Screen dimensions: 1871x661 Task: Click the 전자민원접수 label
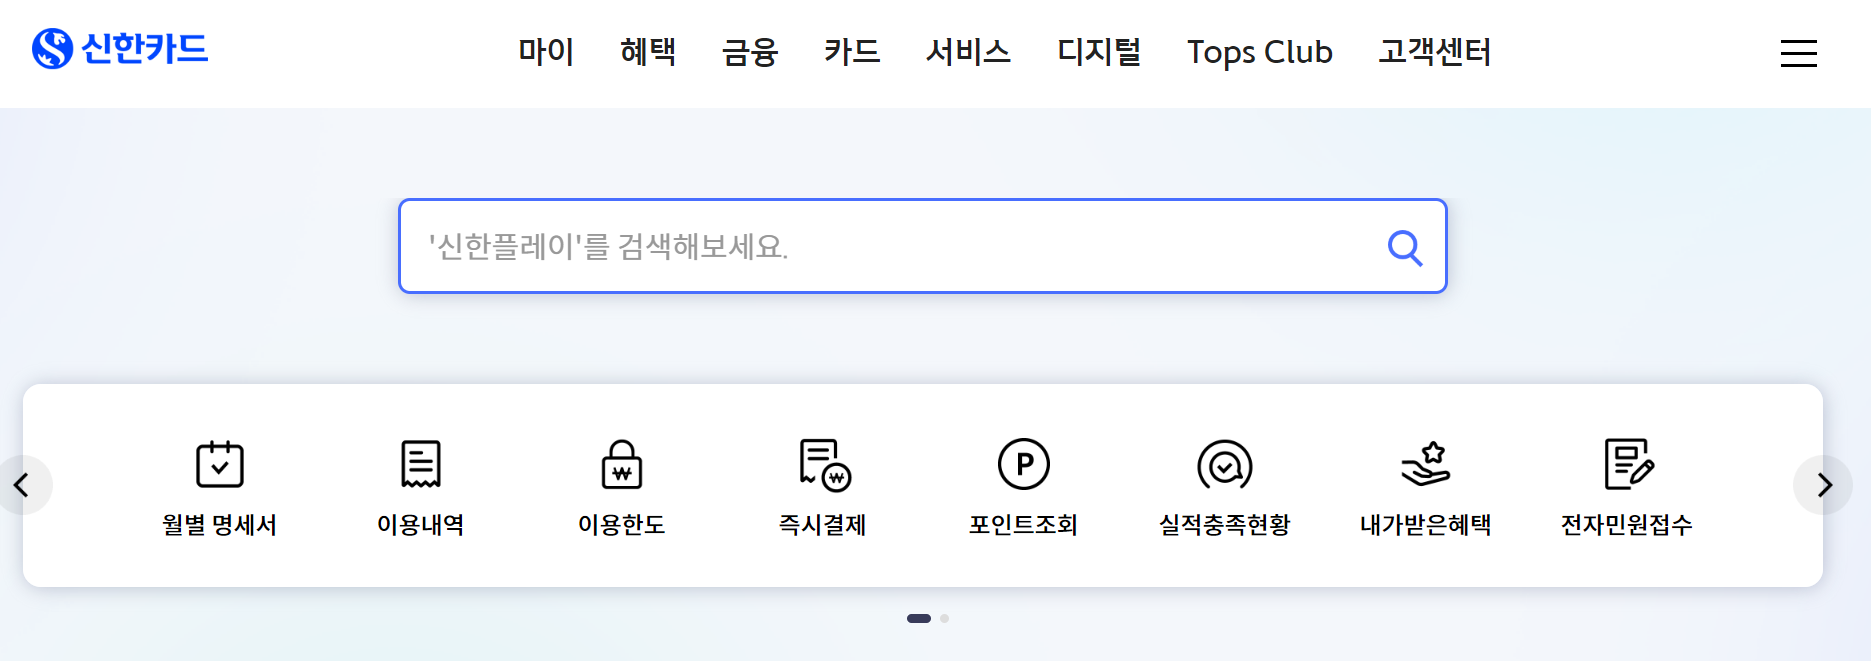[1627, 525]
